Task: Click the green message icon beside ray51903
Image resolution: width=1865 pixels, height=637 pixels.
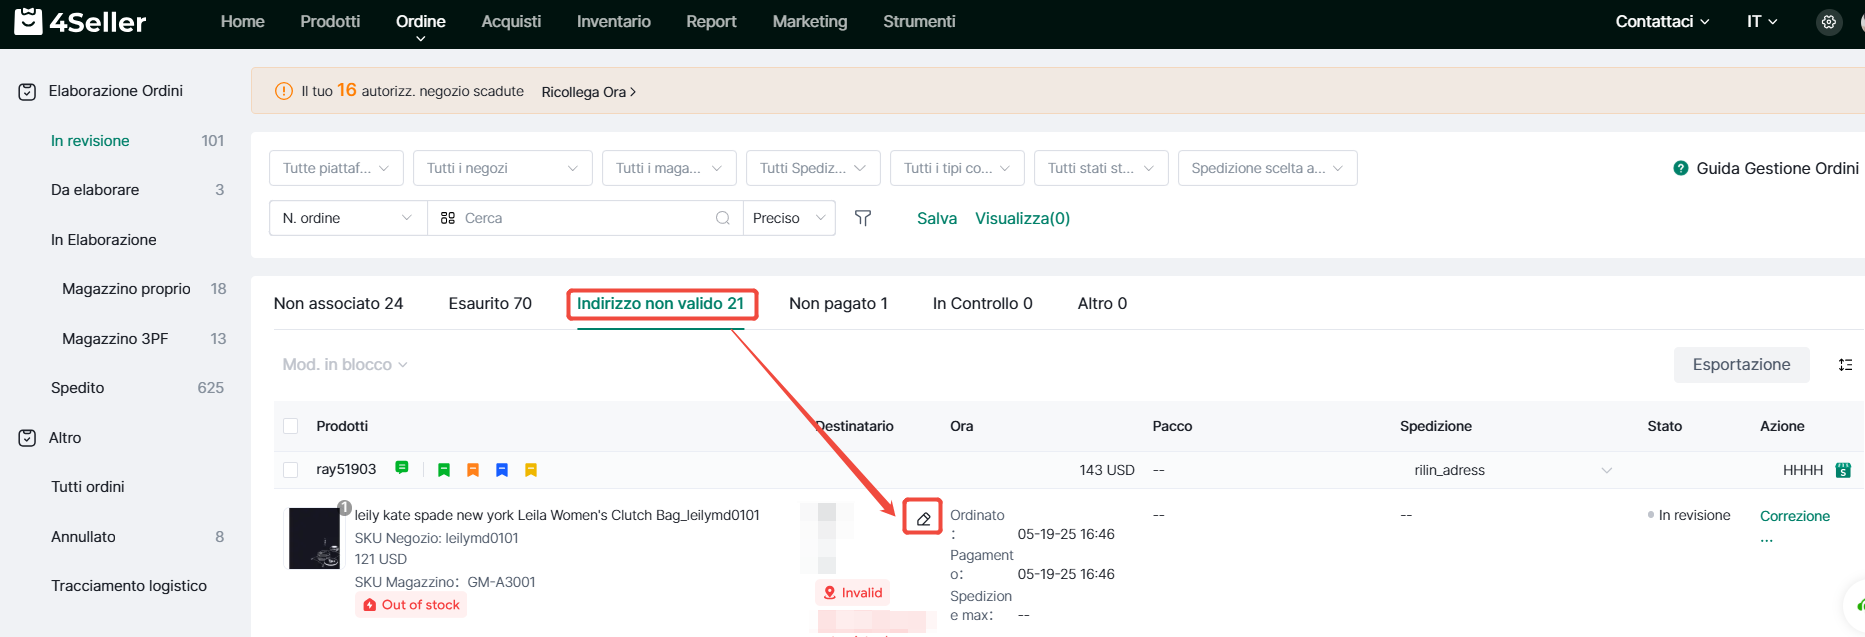Action: click(x=402, y=468)
